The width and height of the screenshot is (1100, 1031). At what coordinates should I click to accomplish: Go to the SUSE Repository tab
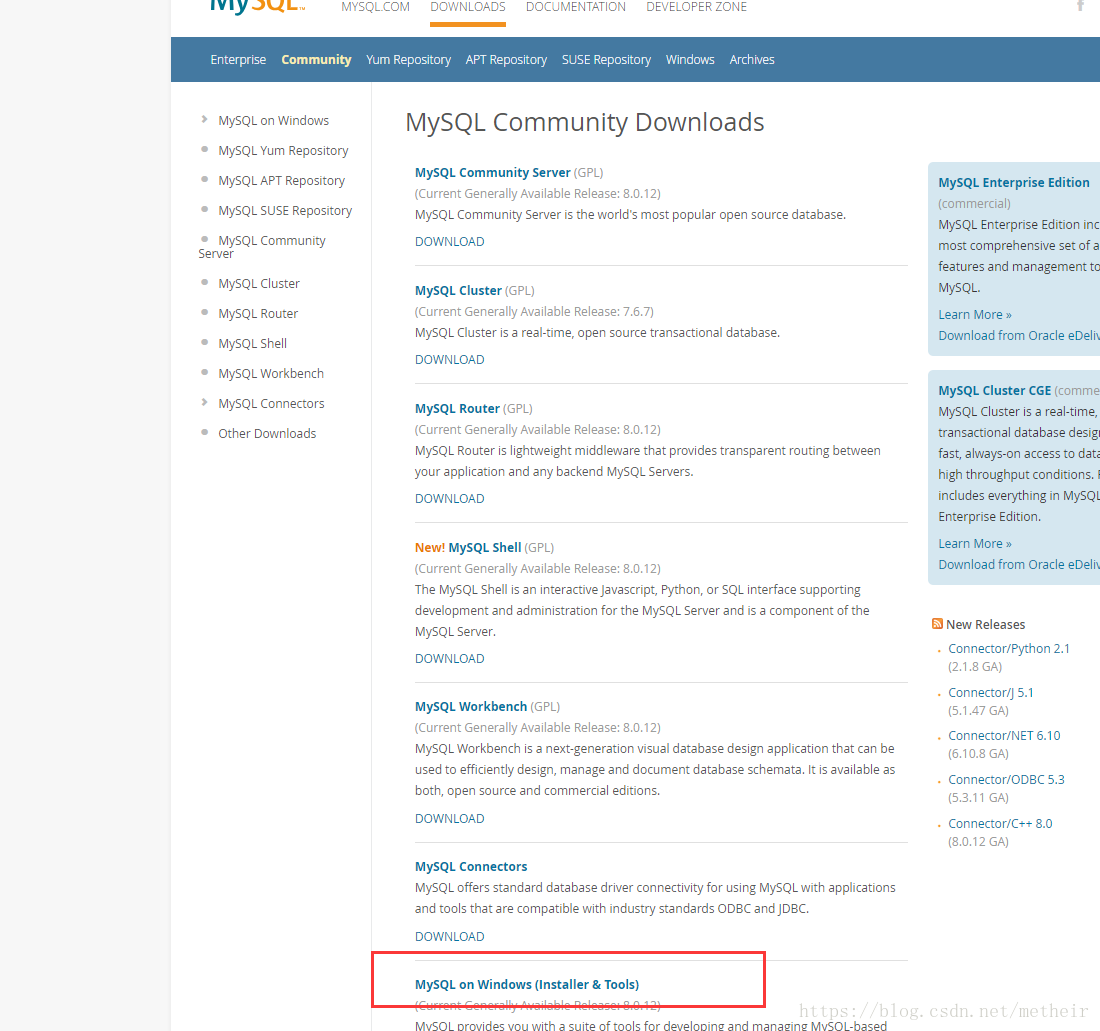click(606, 60)
